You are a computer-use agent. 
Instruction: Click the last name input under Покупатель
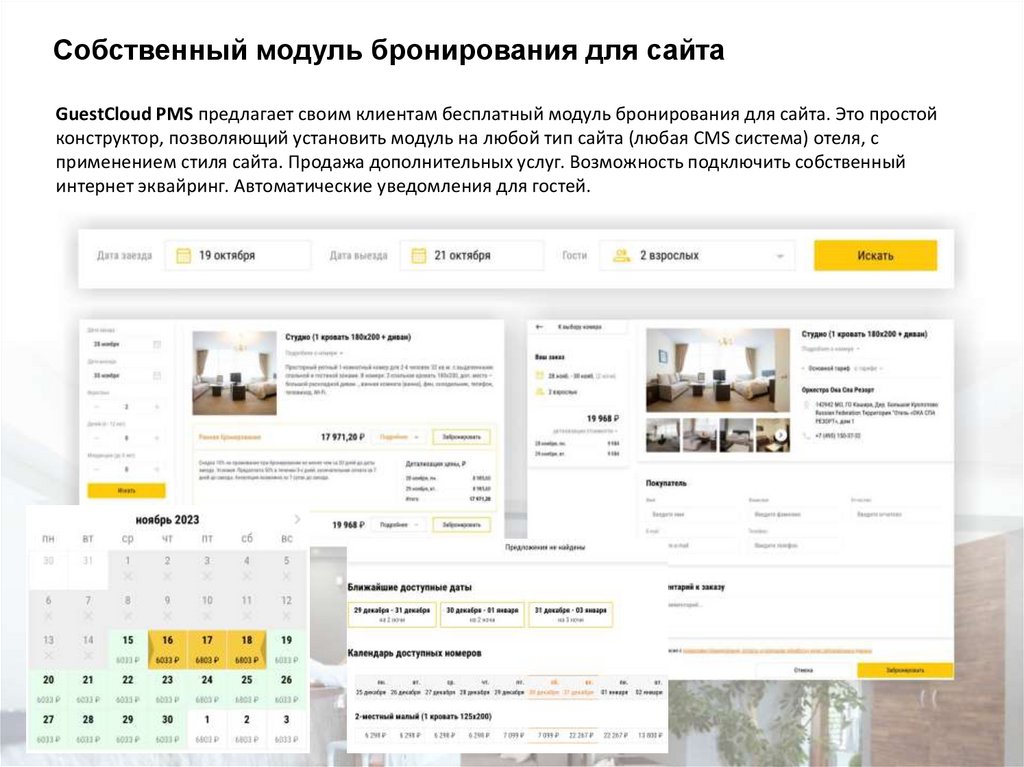point(795,514)
